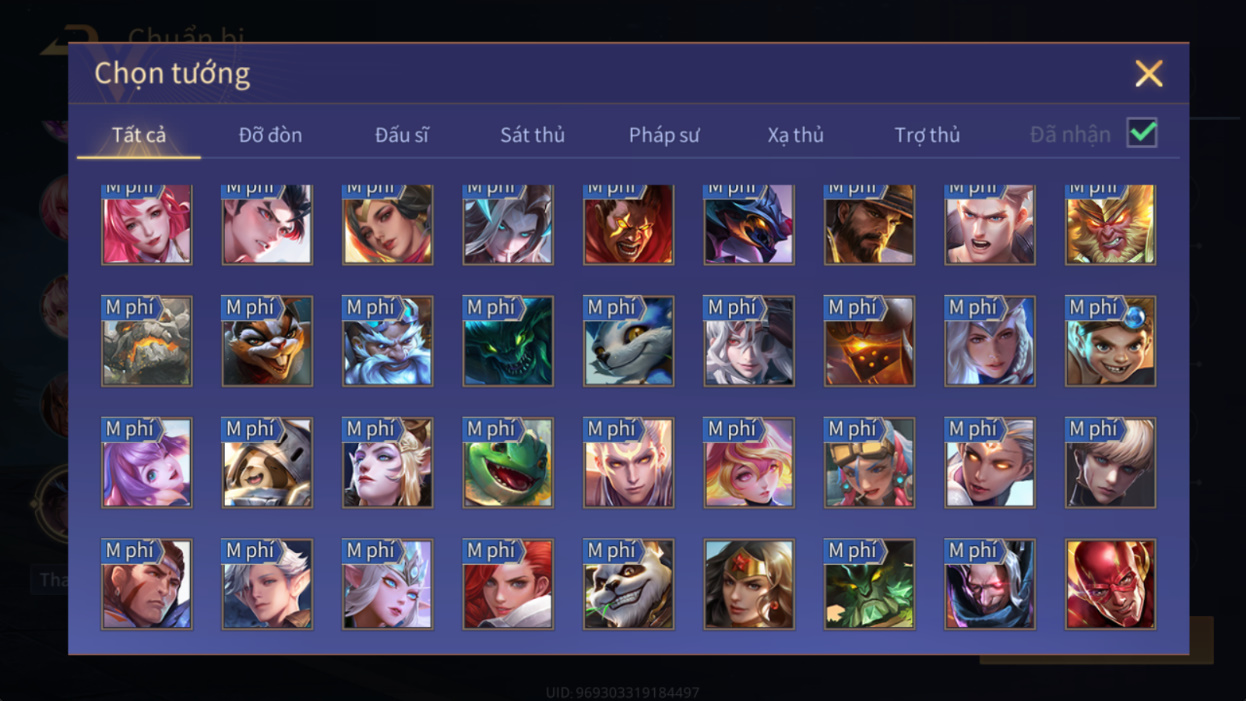The width and height of the screenshot is (1246, 701).
Task: Select the Wonder Woman hero portrait
Action: click(x=749, y=584)
